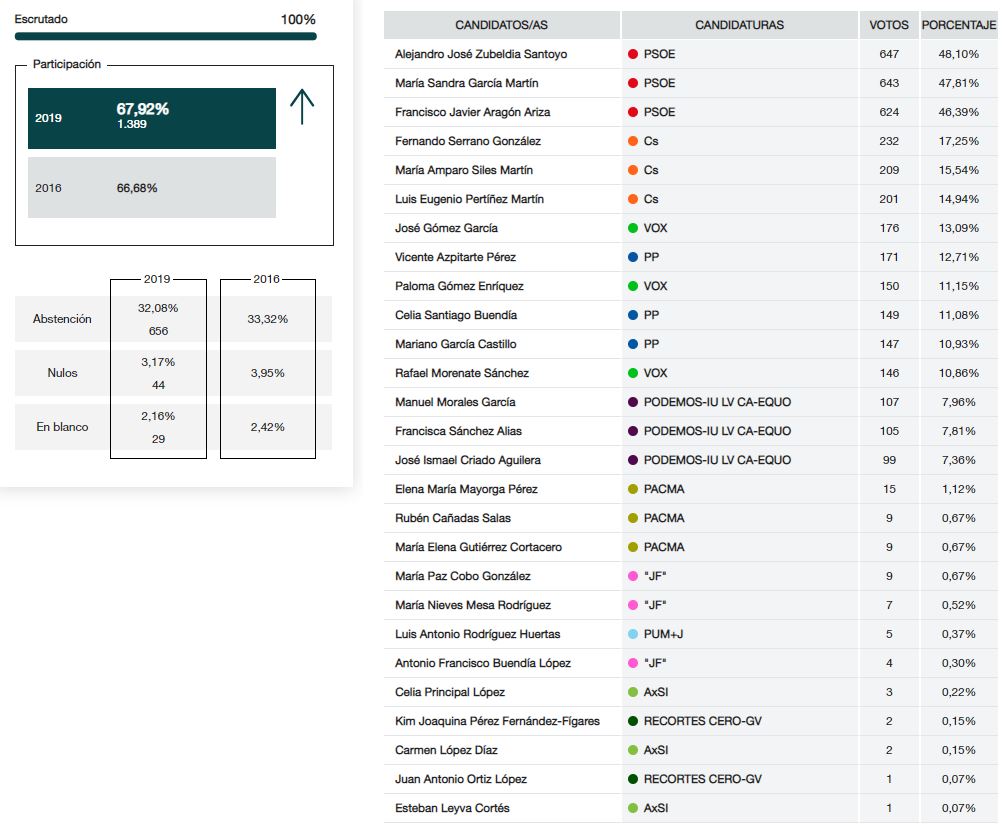This screenshot has width=1003, height=834.
Task: Click the pink "JF" dot beside María Paz Cobo
Action: (633, 576)
